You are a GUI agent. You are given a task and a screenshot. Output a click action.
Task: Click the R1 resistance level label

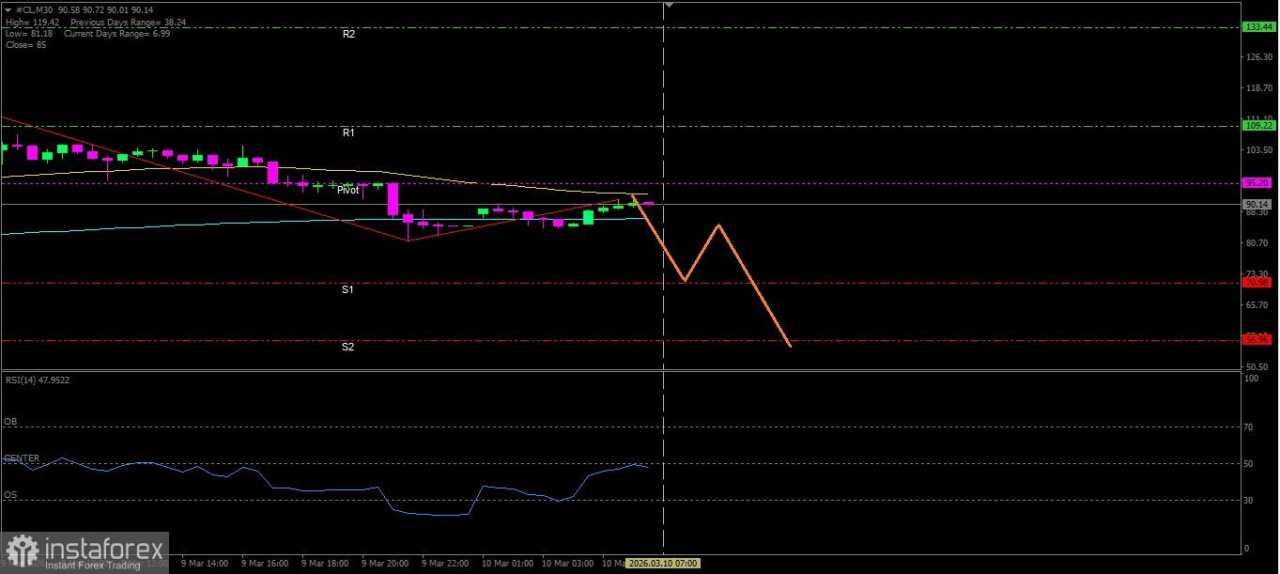[348, 132]
